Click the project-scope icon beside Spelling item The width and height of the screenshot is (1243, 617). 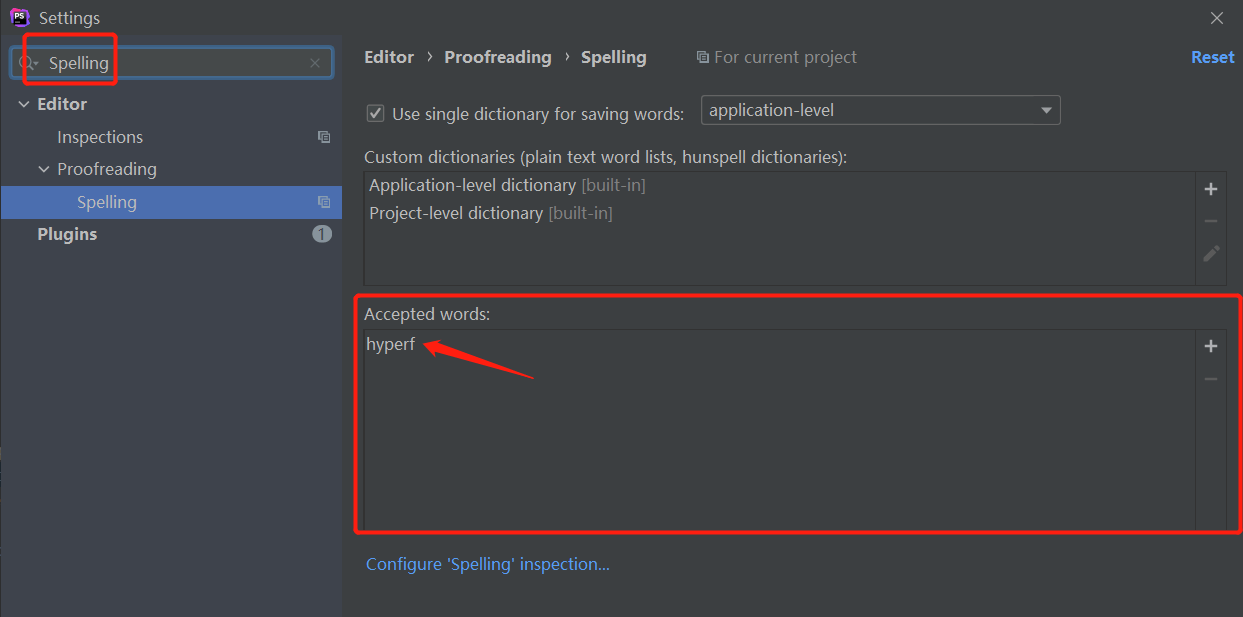[324, 202]
